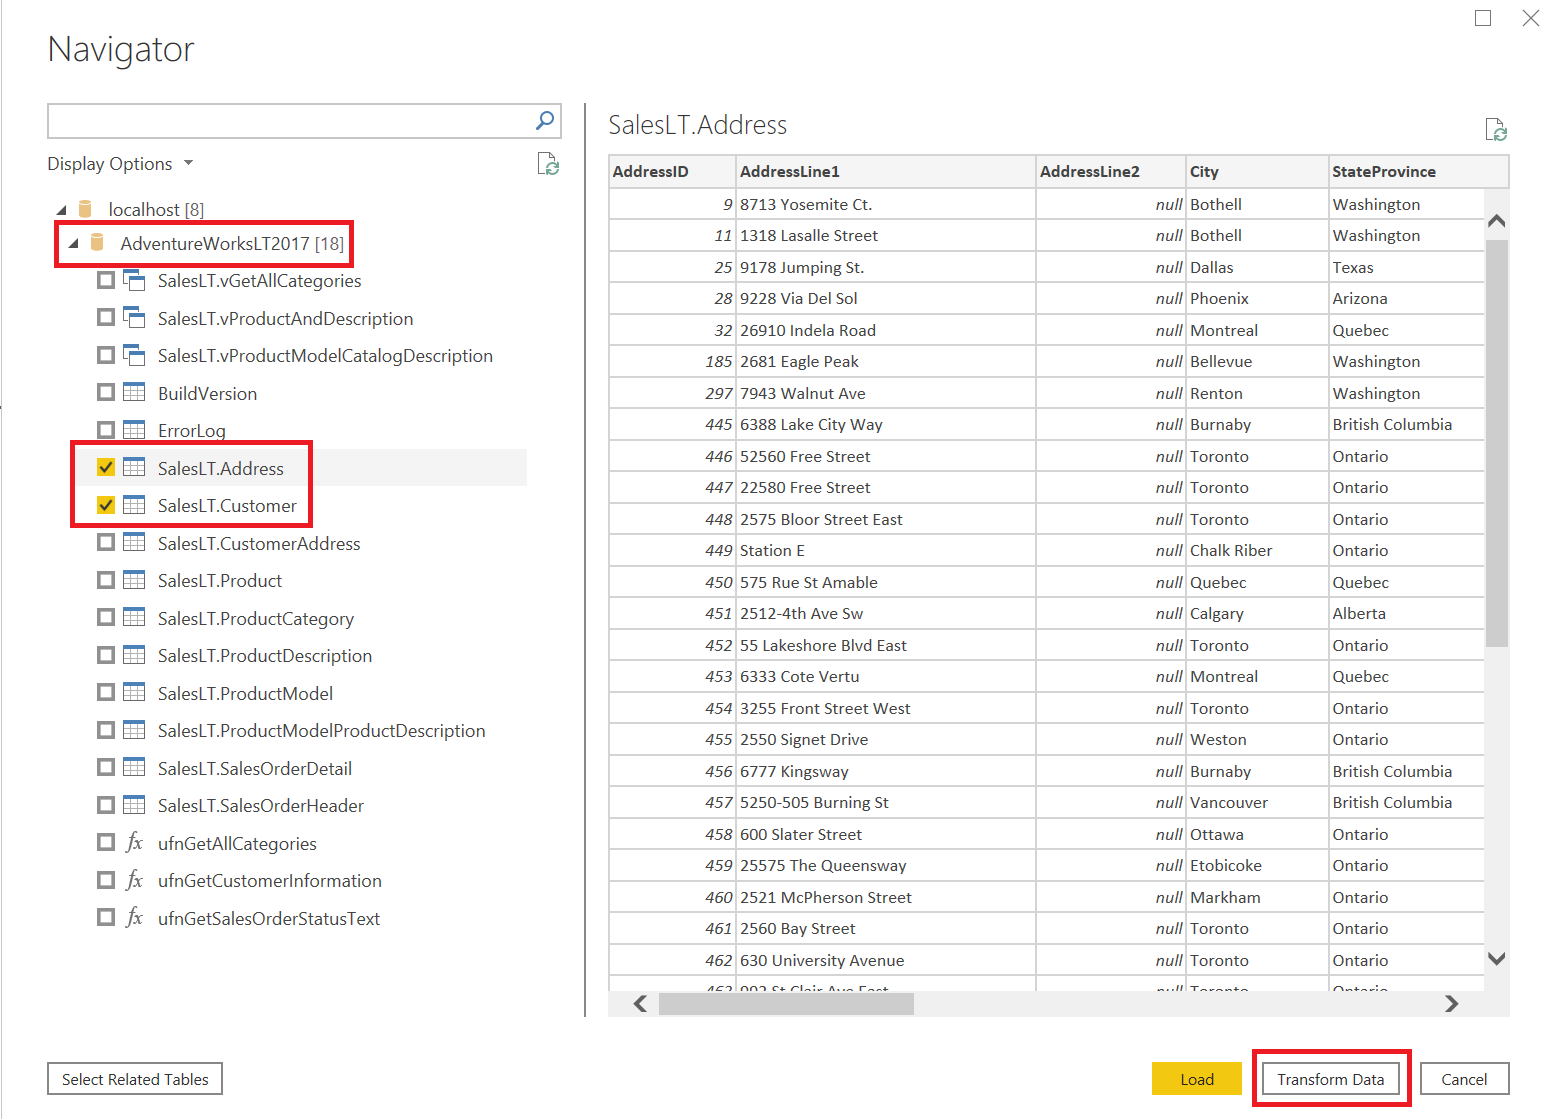Click the AddressLine1 column header
The image size is (1552, 1119).
(886, 171)
